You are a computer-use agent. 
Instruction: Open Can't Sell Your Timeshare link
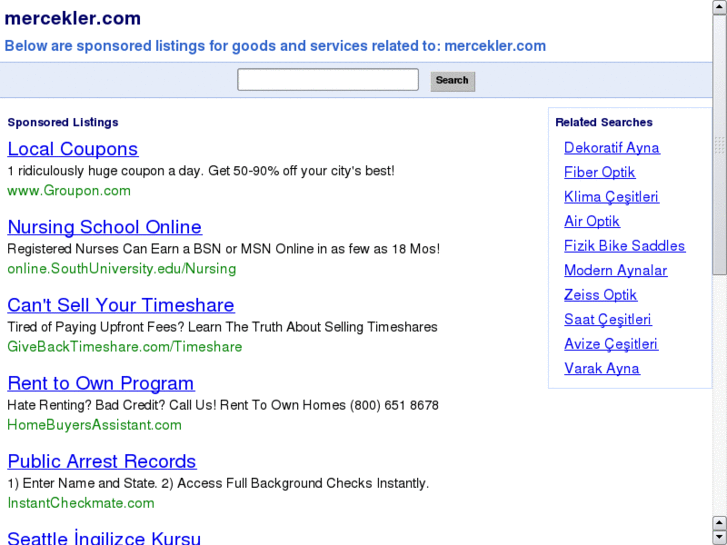pos(121,305)
